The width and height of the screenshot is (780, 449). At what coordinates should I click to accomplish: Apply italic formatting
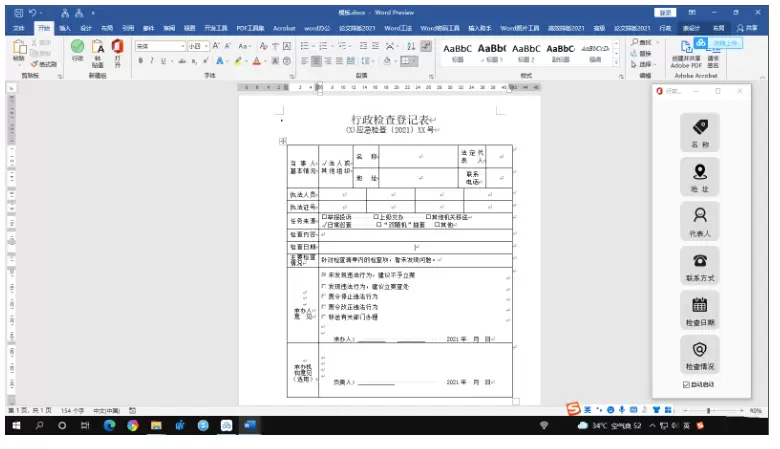click(152, 61)
